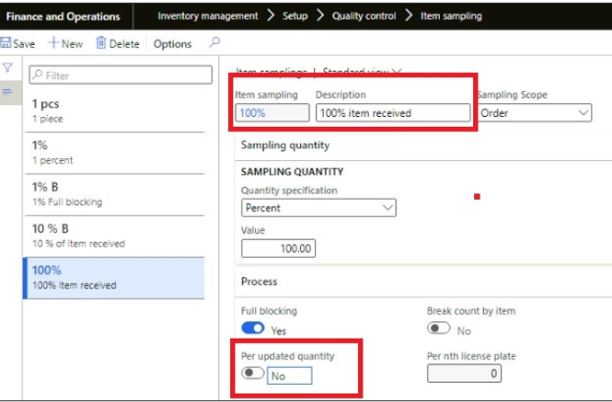Image resolution: width=612 pixels, height=402 pixels.
Task: Select the 1% B Full blocking entry
Action: point(114,195)
